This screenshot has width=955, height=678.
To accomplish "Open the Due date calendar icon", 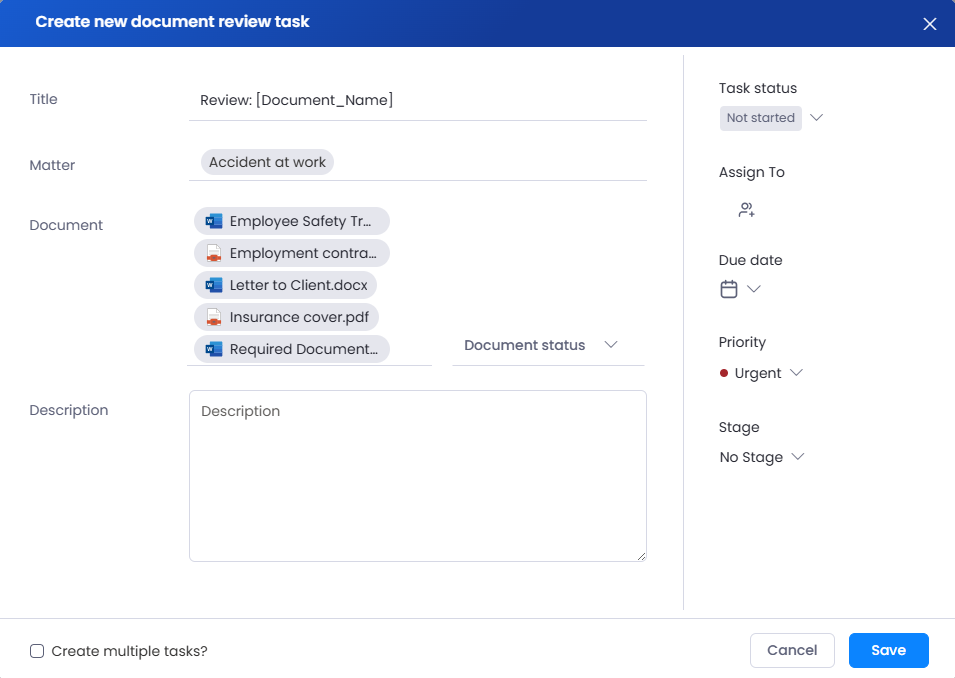I will [x=729, y=289].
